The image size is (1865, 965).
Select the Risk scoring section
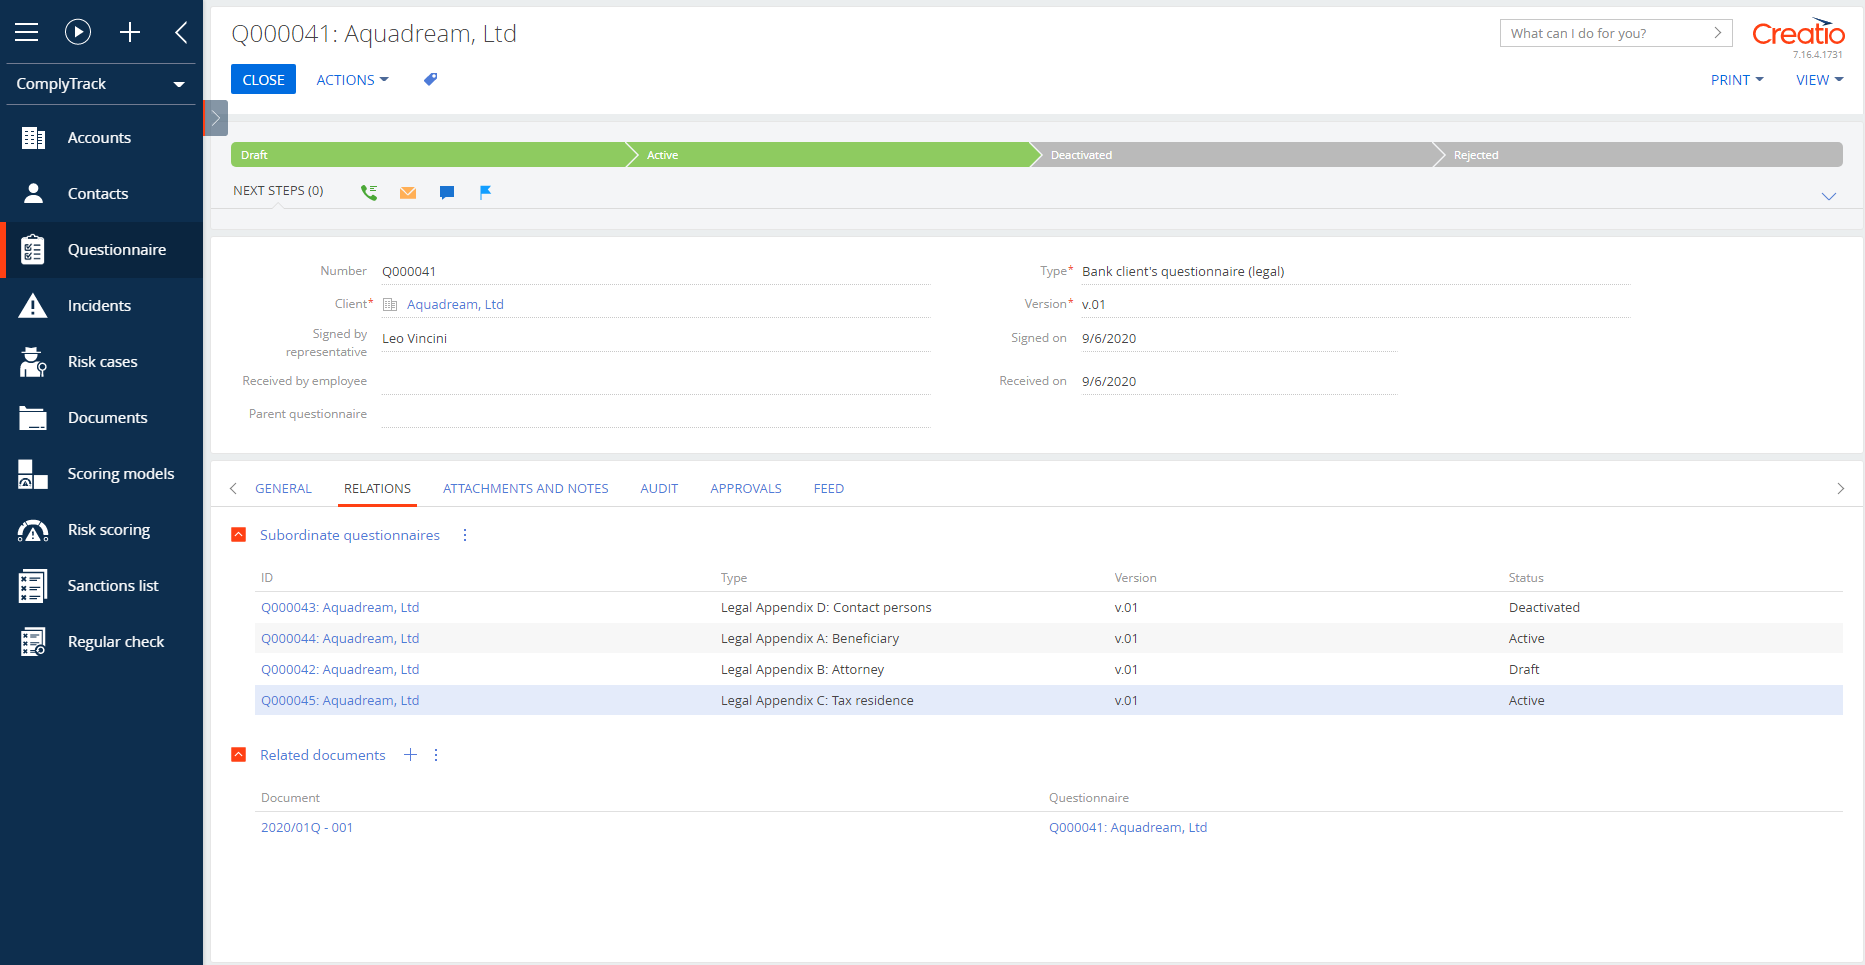tap(108, 529)
